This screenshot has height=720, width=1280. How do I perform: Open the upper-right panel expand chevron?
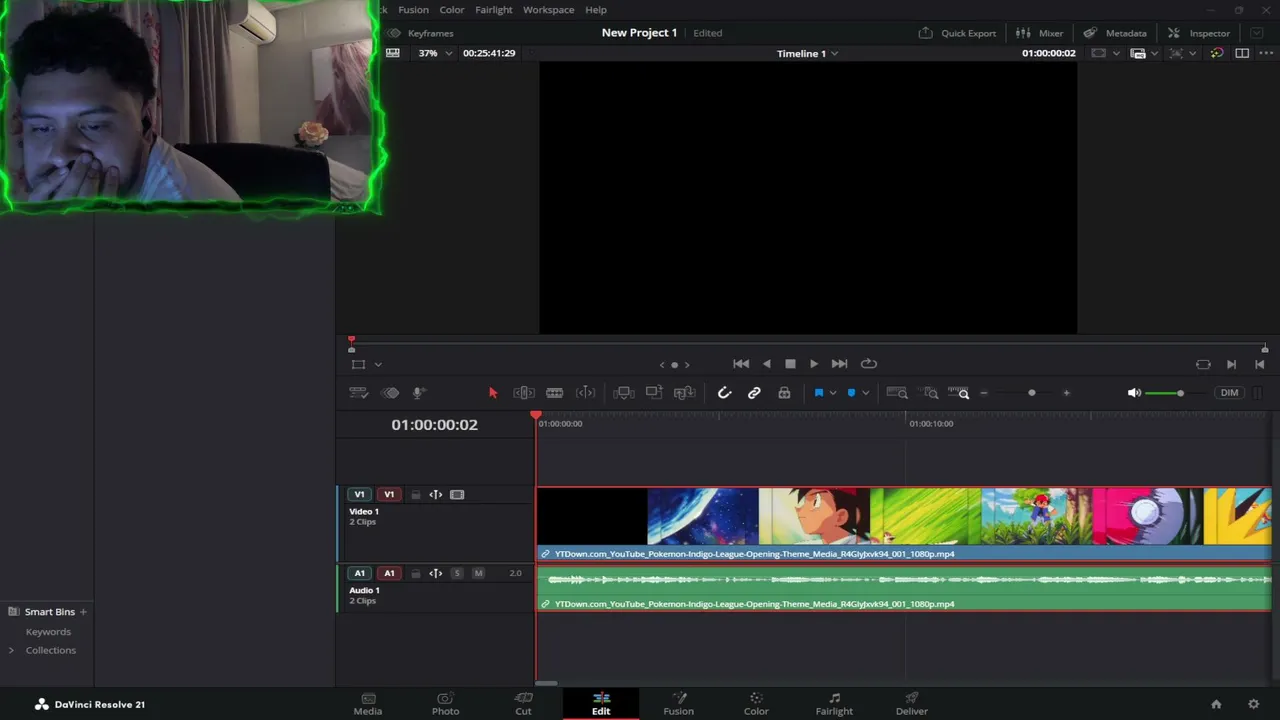pos(1257,33)
